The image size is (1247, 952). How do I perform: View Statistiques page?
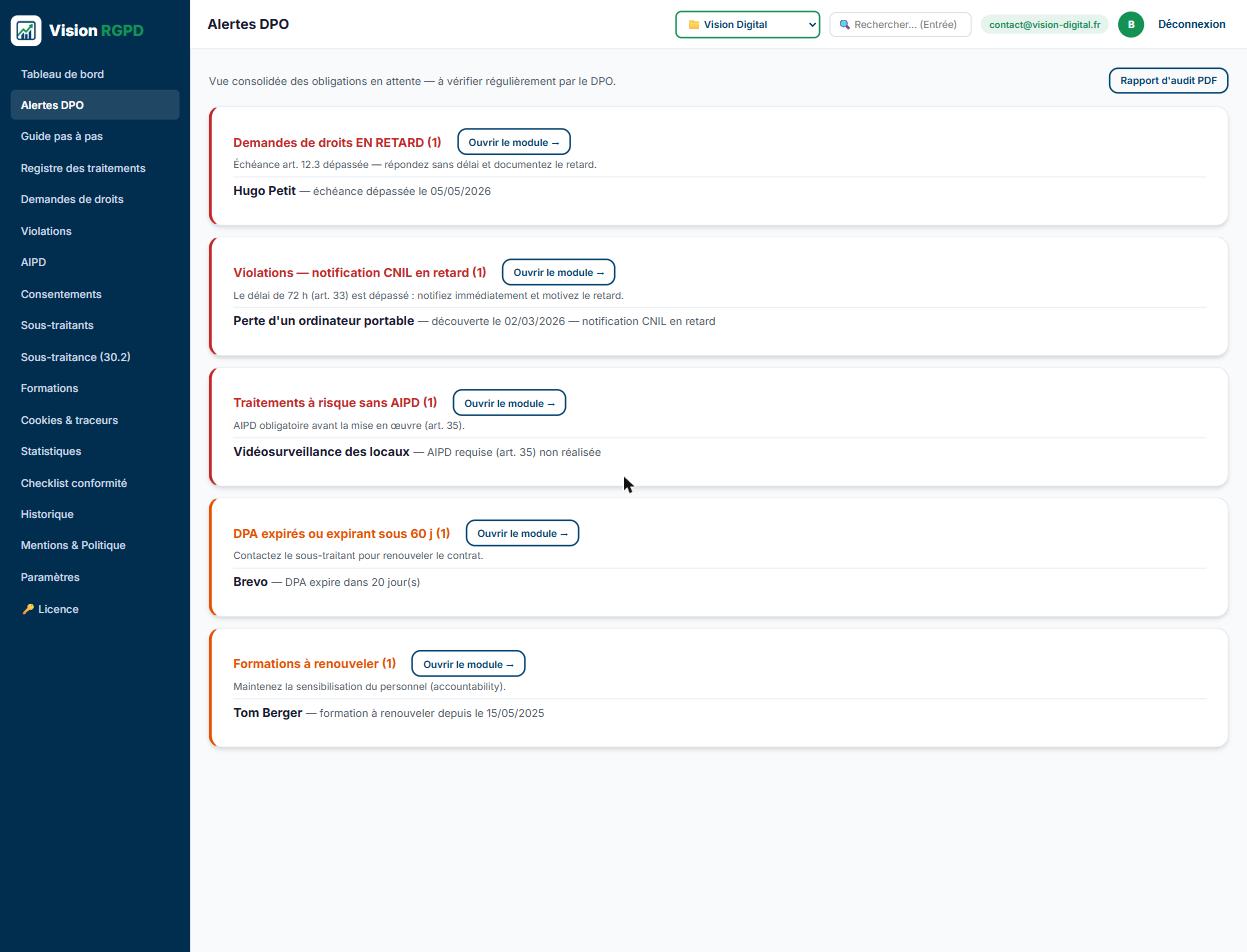(95, 451)
